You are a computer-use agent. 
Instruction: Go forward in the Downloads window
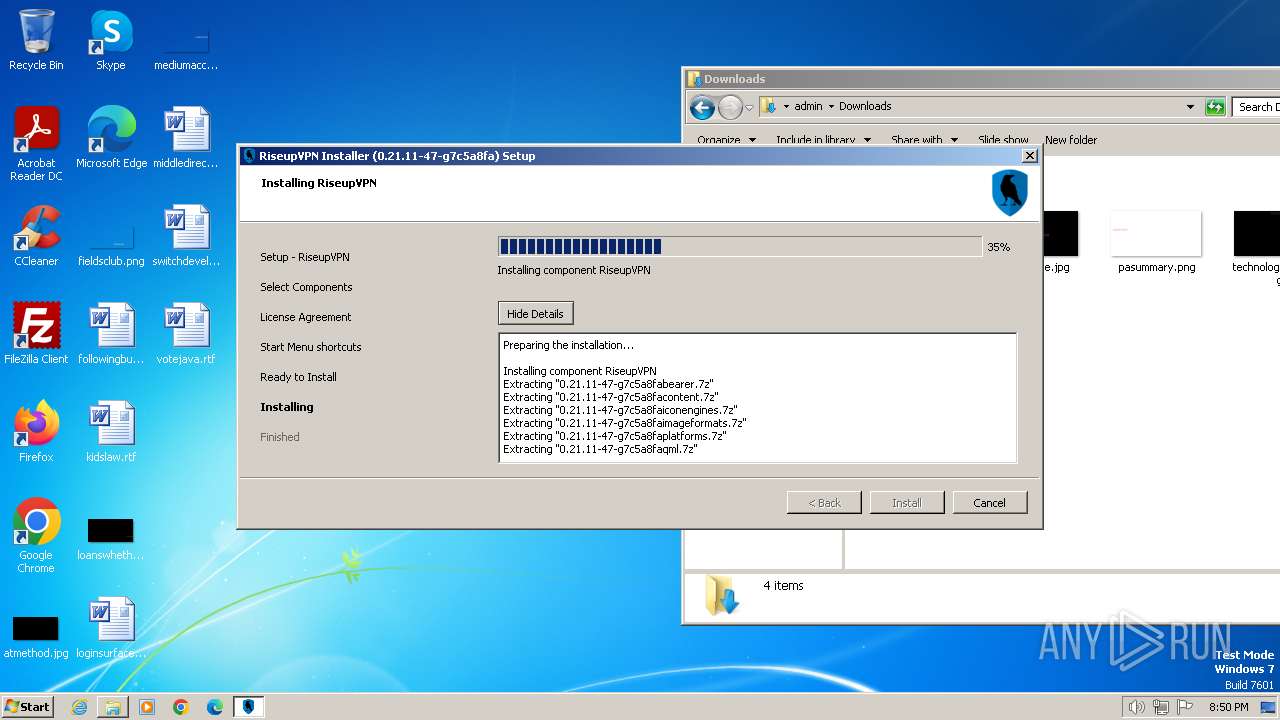730,107
